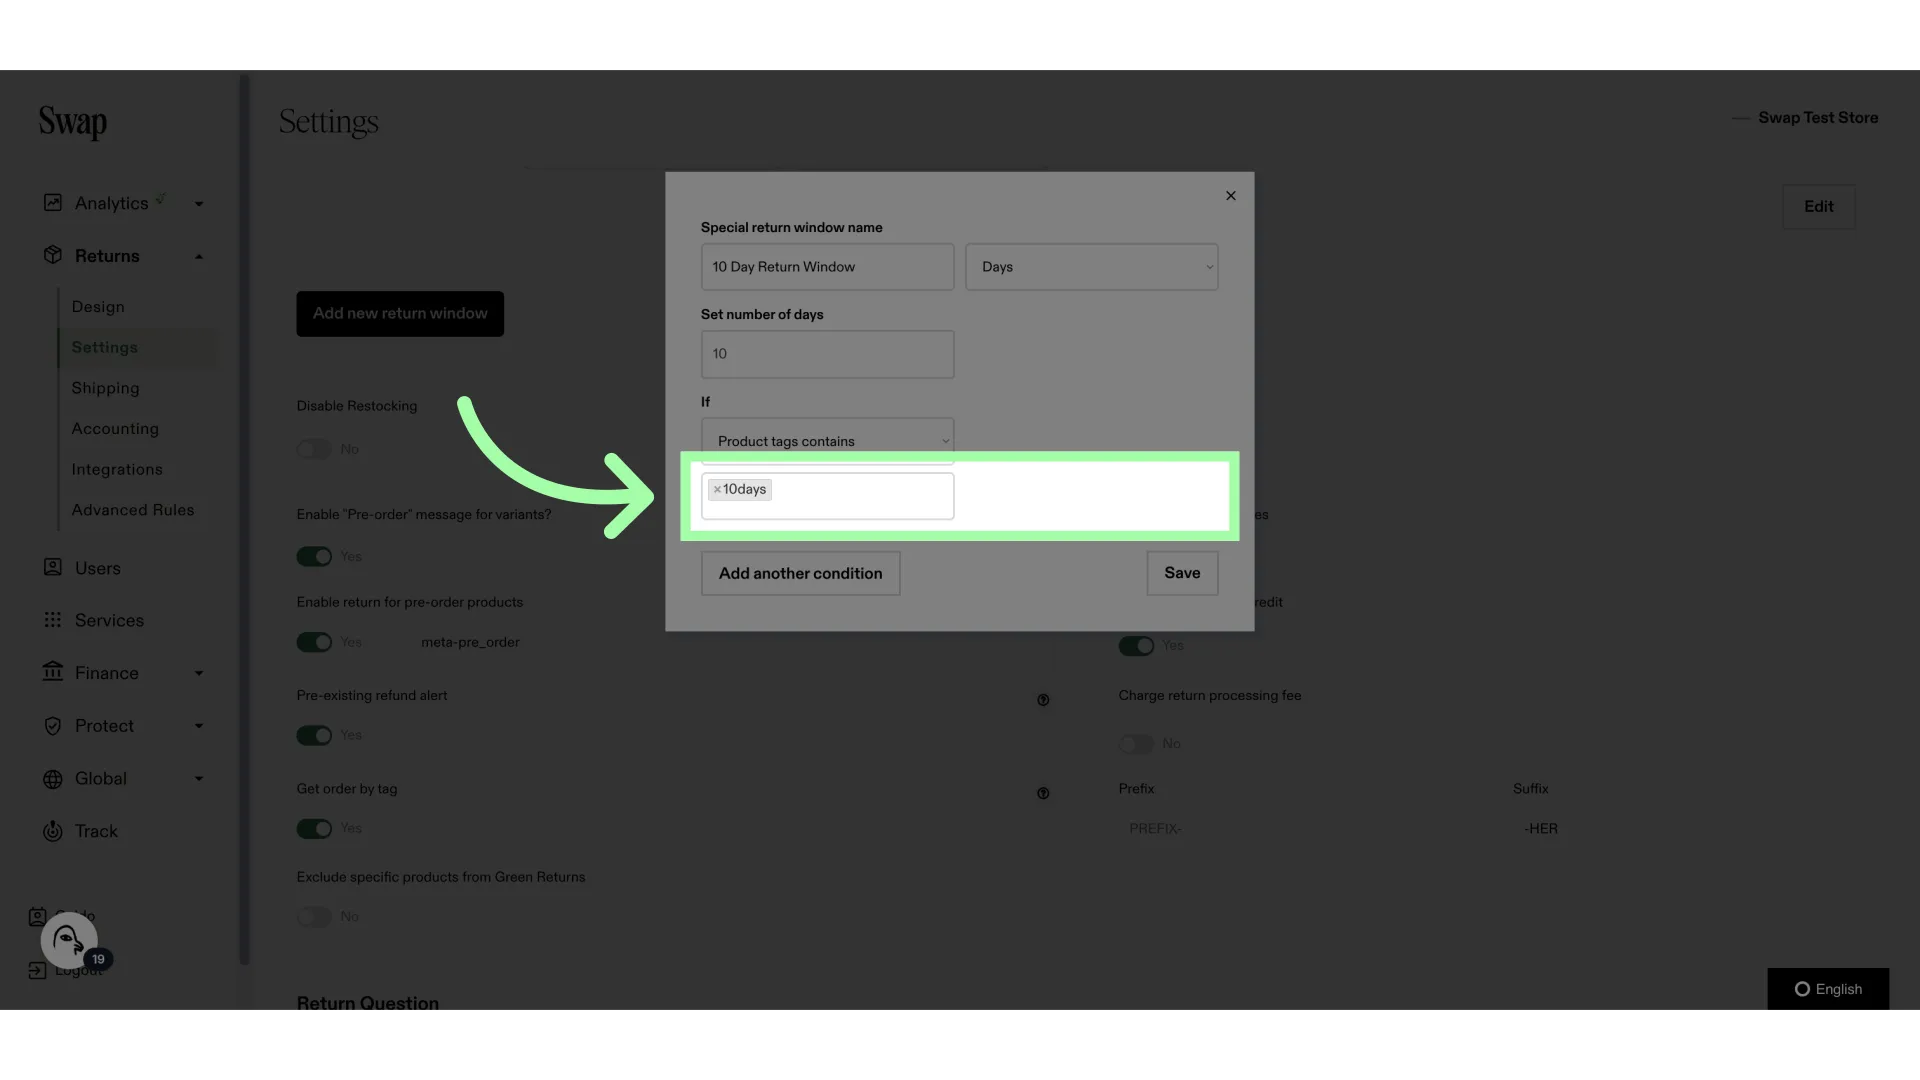Toggle Enable return for pre-order products
The width and height of the screenshot is (1920, 1080).
[x=314, y=642]
